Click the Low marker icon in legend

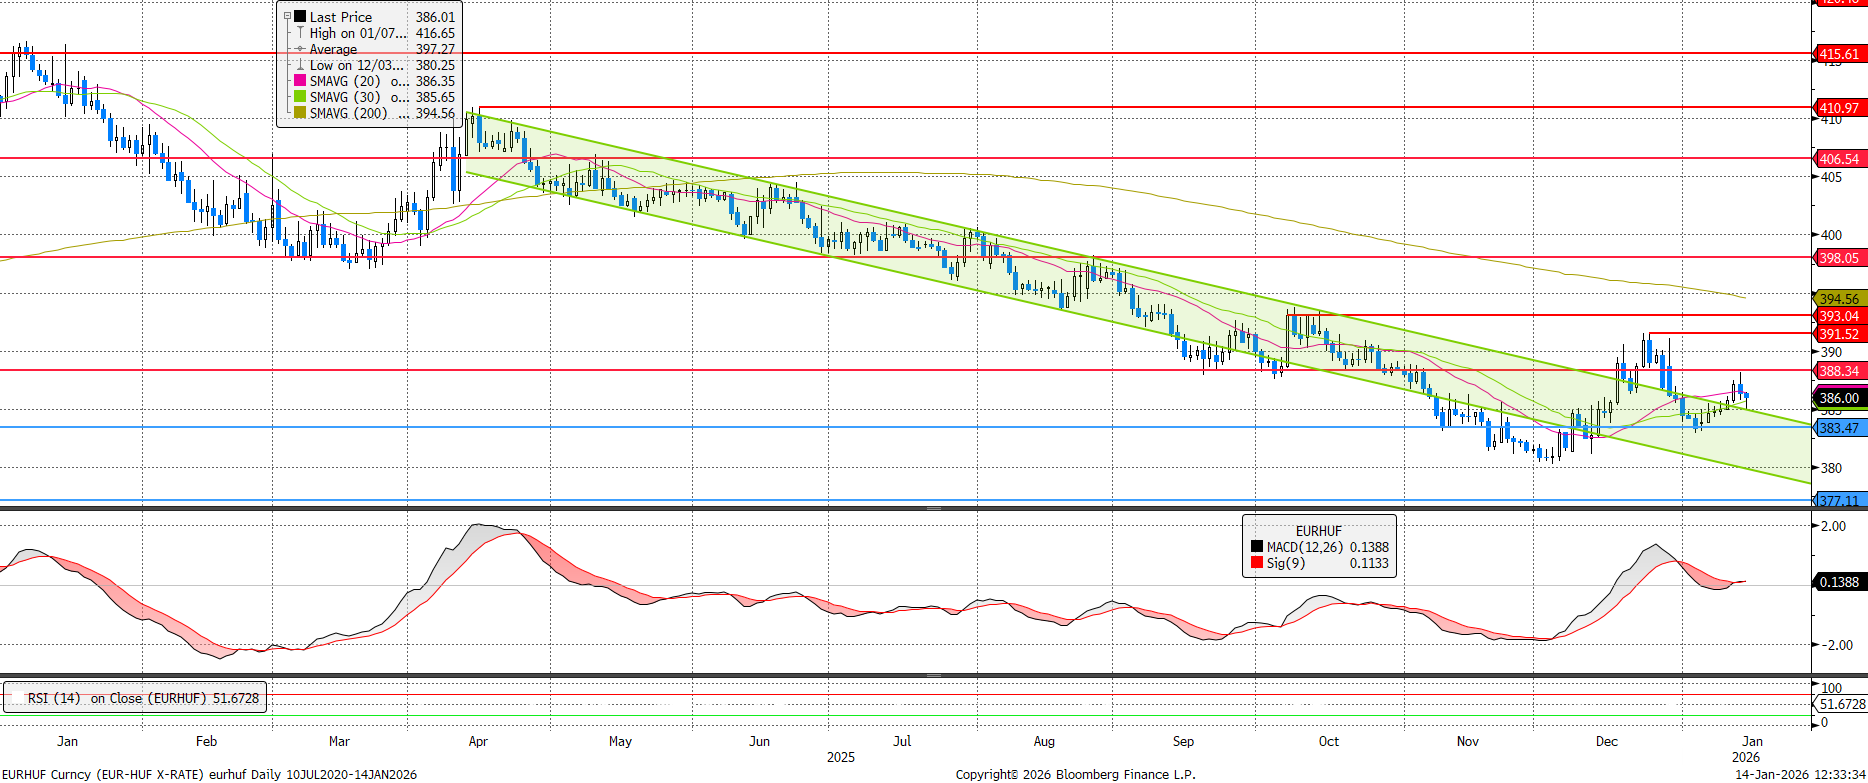(300, 65)
